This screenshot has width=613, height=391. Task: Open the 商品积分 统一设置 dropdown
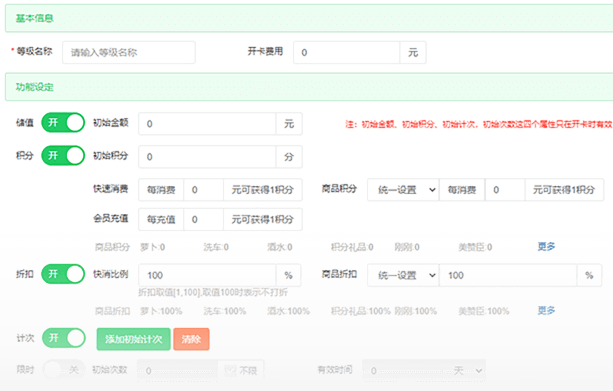tap(403, 190)
